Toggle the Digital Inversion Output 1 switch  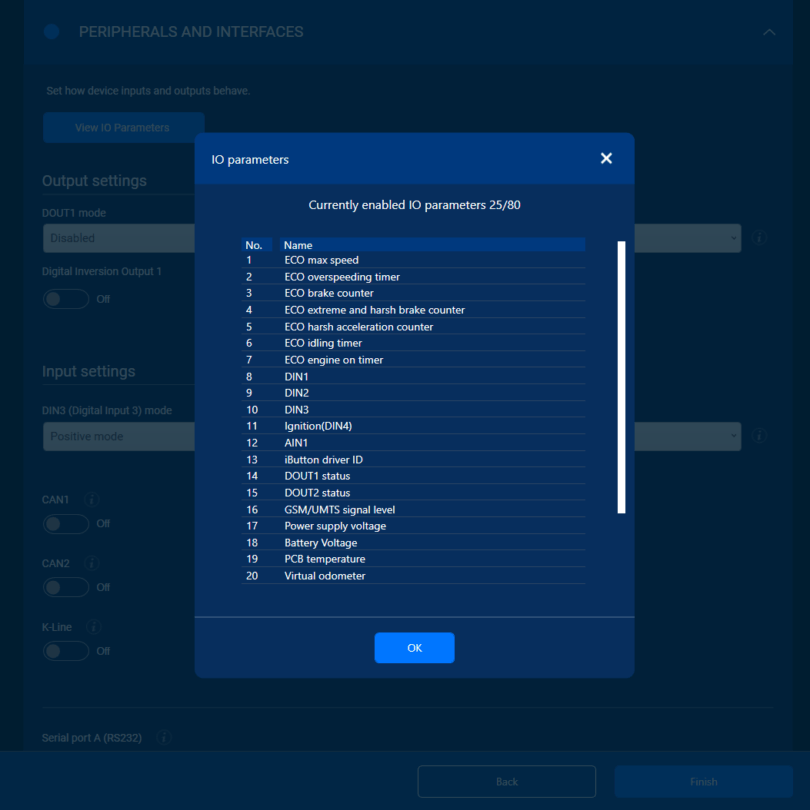pos(66,299)
